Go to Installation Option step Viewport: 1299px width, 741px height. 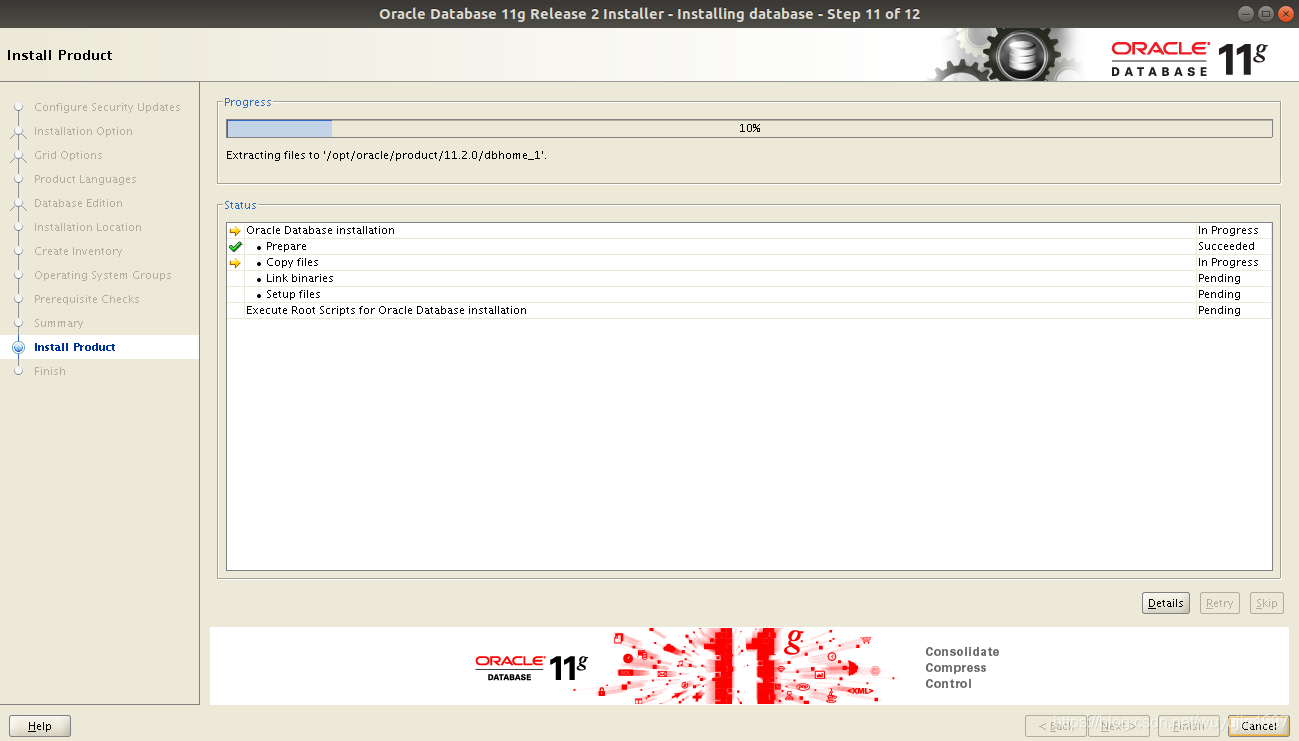tap(83, 131)
